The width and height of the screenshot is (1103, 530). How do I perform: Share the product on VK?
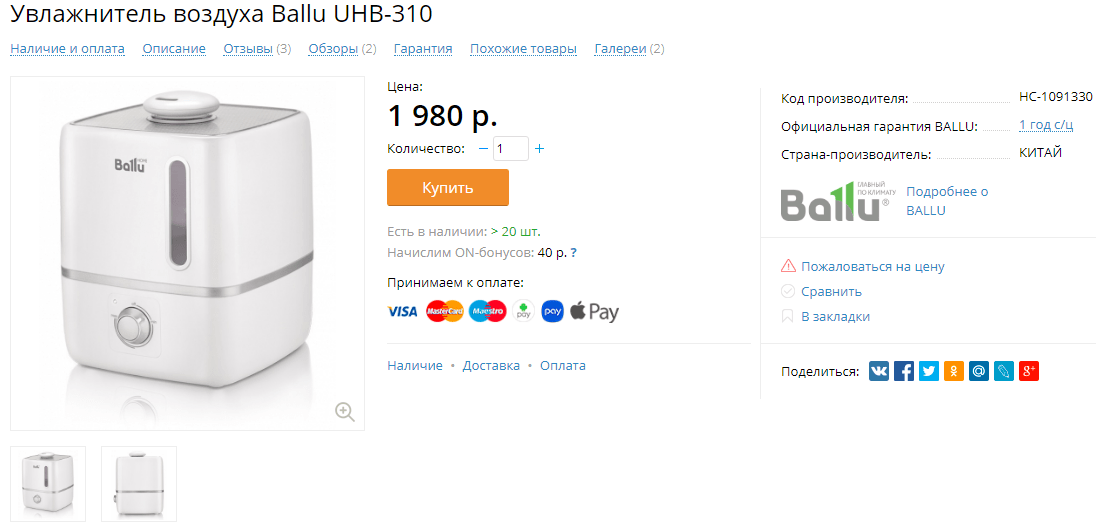coord(879,371)
